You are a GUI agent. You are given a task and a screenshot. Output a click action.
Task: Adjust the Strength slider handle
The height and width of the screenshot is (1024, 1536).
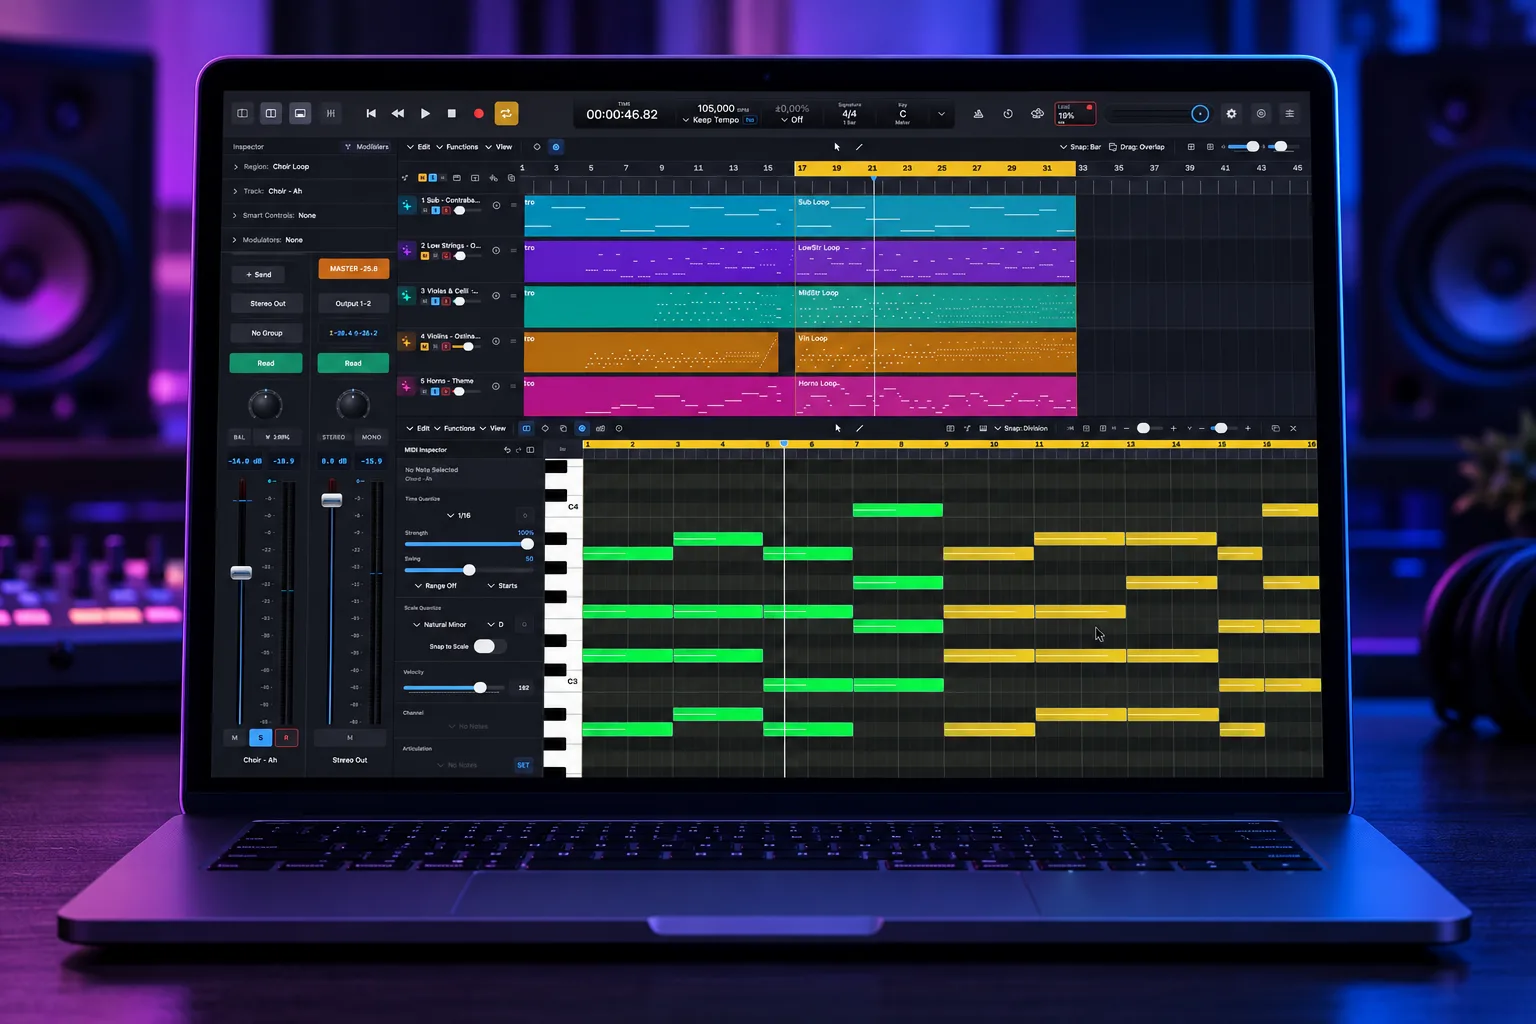528,544
